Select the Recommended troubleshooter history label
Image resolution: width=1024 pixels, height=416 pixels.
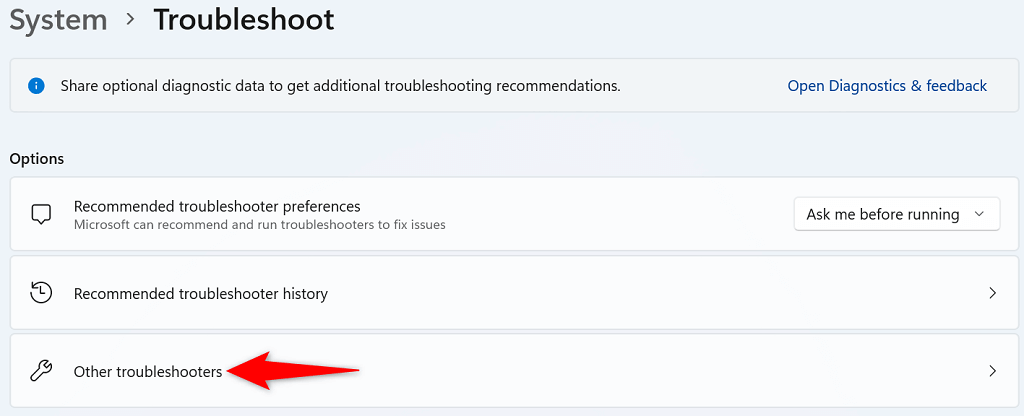click(x=201, y=294)
